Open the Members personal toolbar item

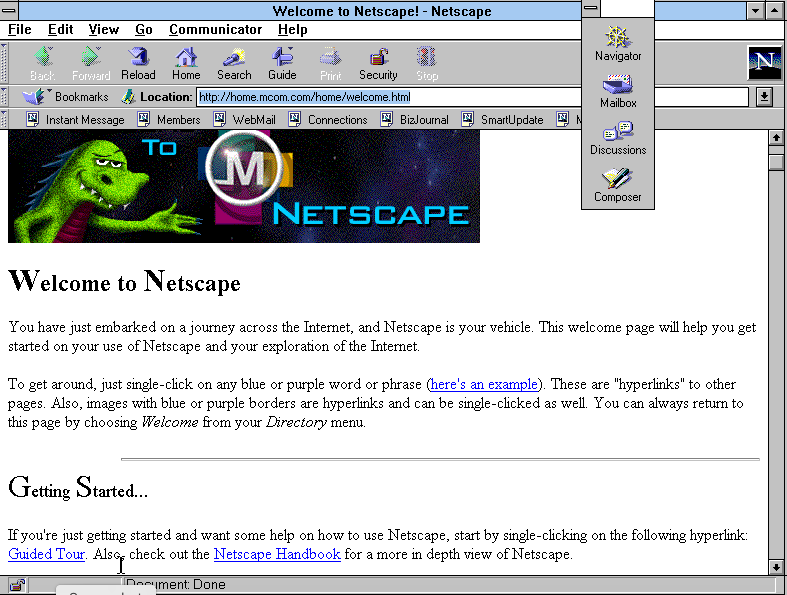(169, 120)
